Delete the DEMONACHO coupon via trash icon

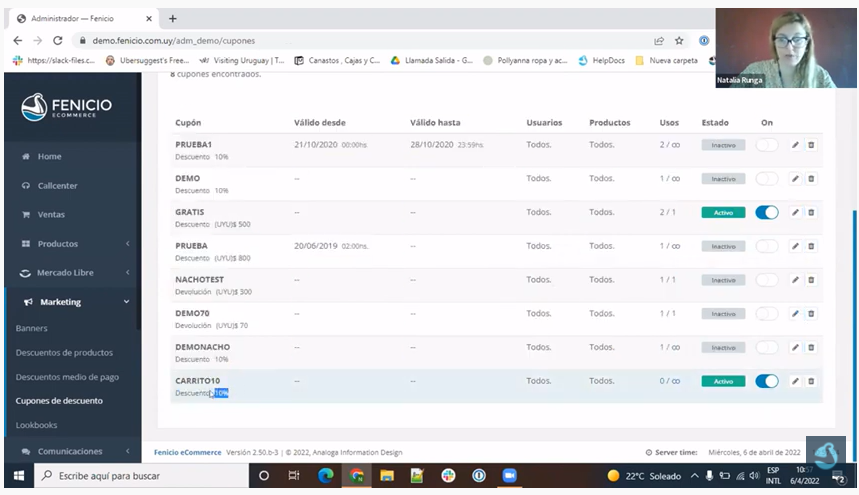[x=811, y=347]
